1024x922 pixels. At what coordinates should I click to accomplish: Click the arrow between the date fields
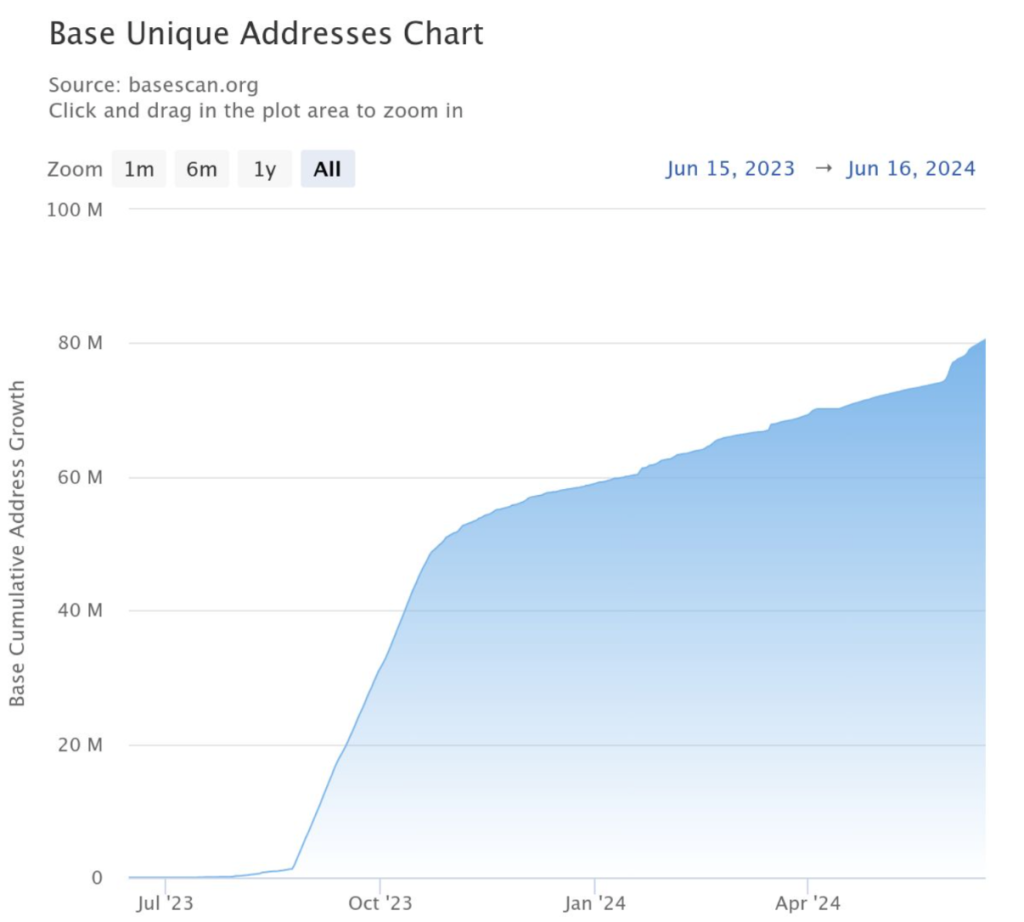tap(822, 168)
